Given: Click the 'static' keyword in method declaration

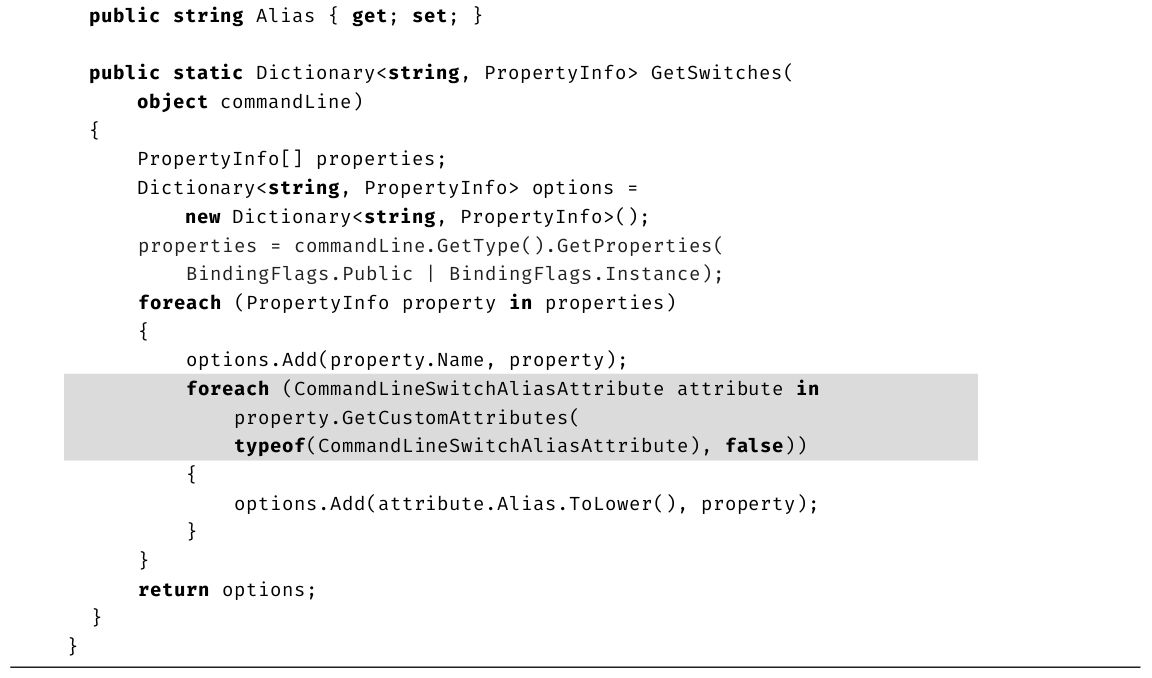Looking at the screenshot, I should pyautogui.click(x=208, y=73).
